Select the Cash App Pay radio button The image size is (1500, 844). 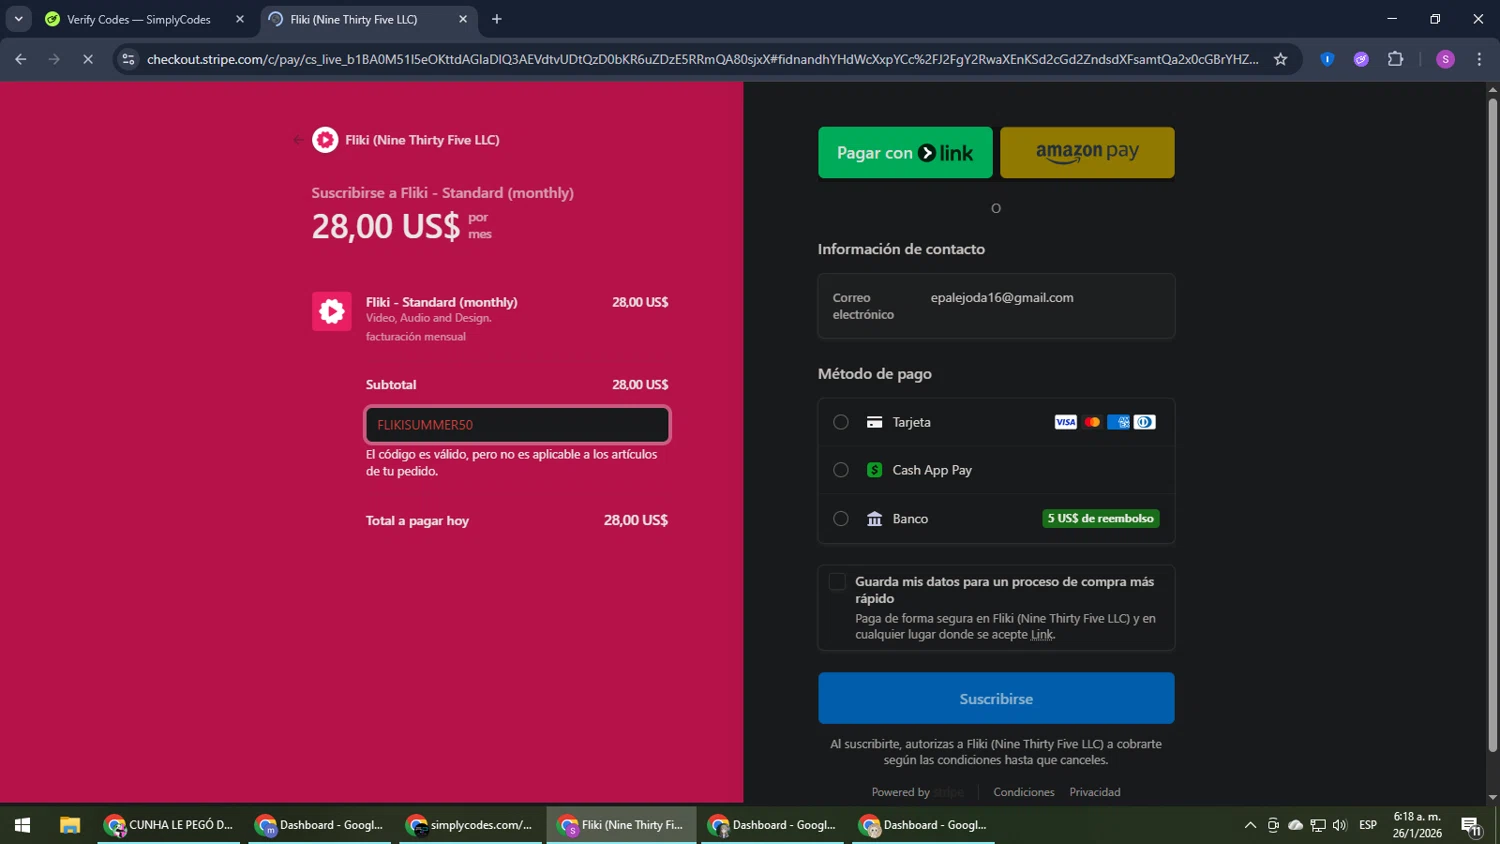tap(841, 470)
